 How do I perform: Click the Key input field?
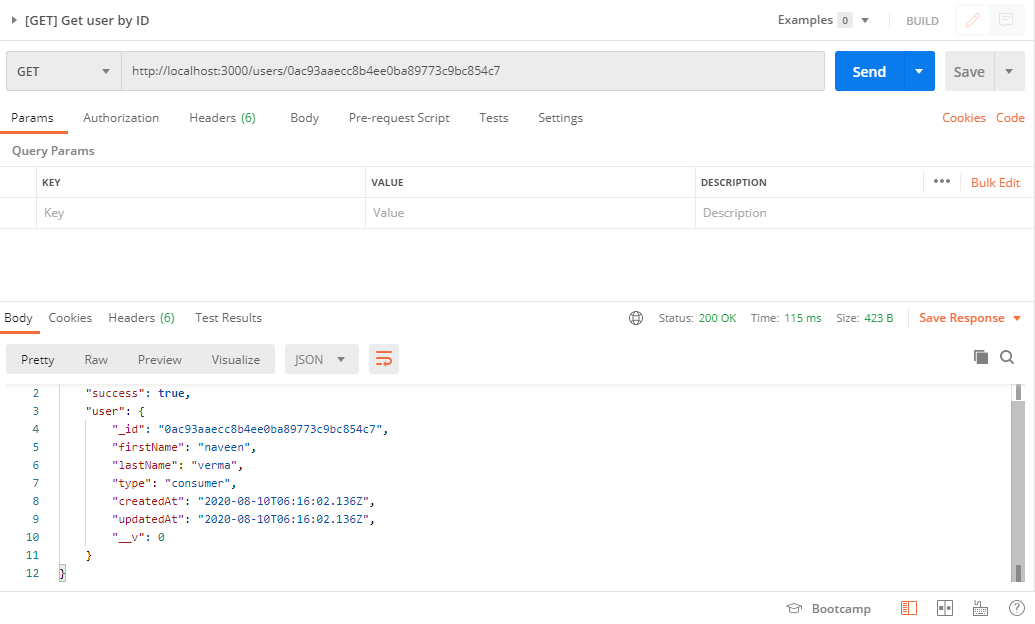[x=201, y=213]
